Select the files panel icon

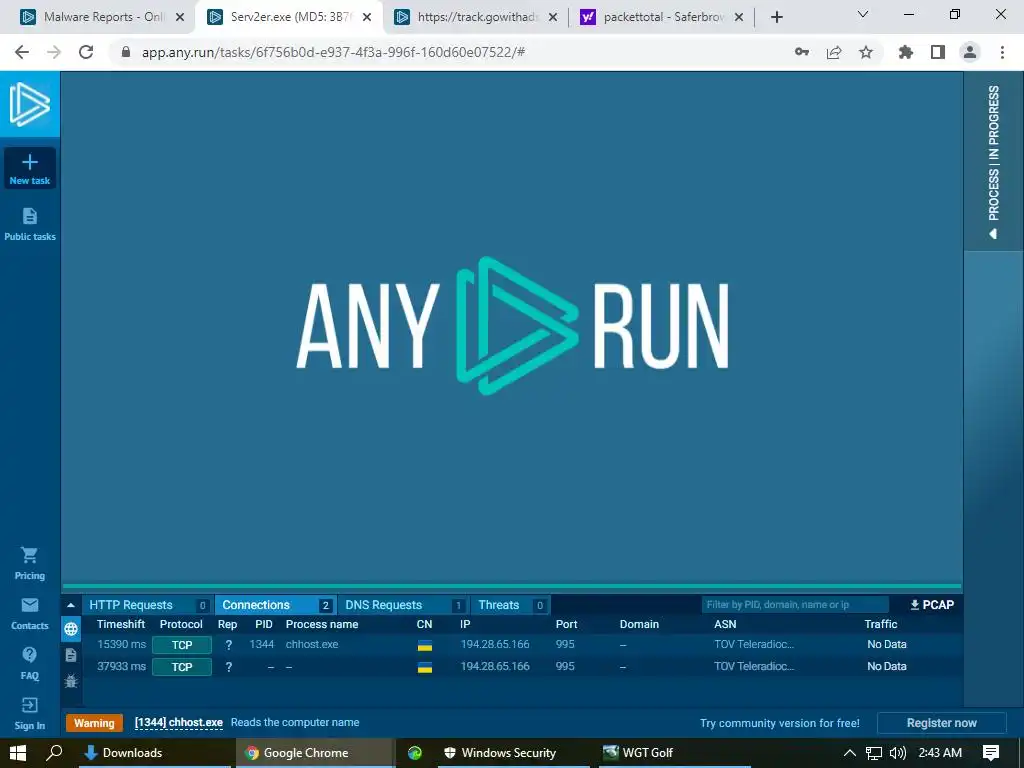point(71,655)
